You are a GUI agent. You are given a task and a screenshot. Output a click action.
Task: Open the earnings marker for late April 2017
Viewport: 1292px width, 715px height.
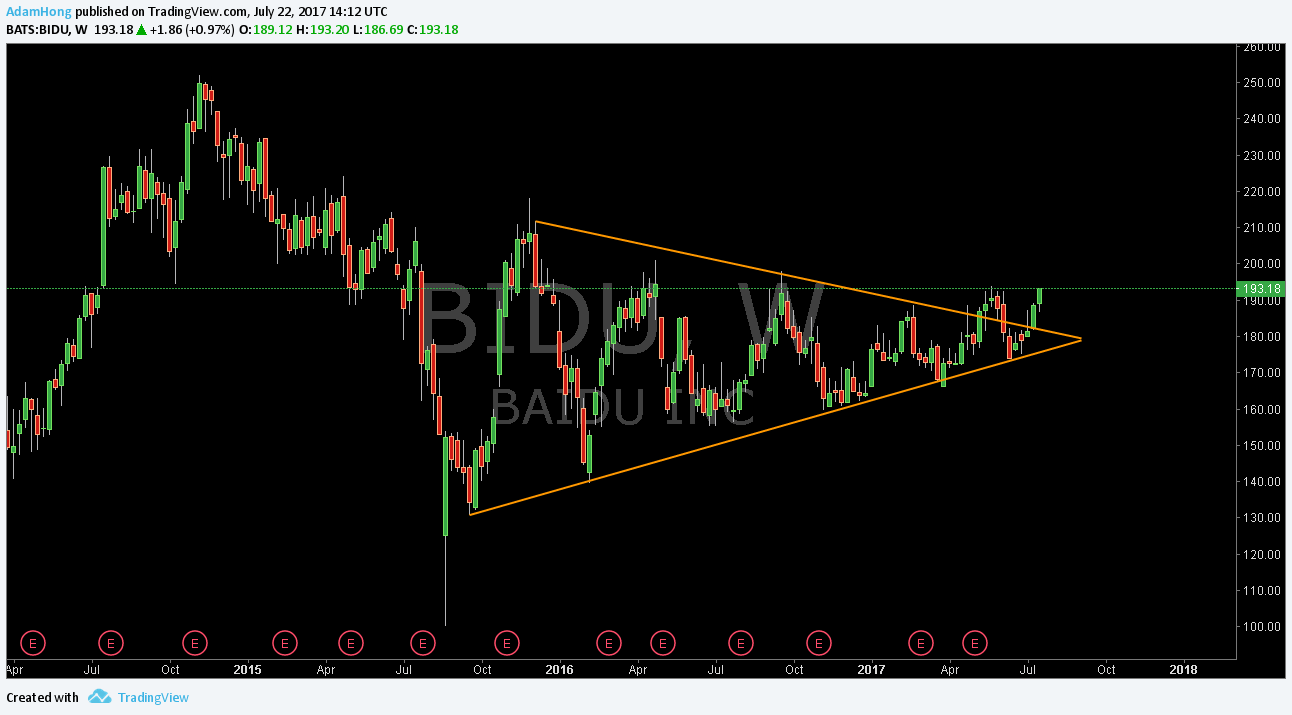[x=975, y=641]
